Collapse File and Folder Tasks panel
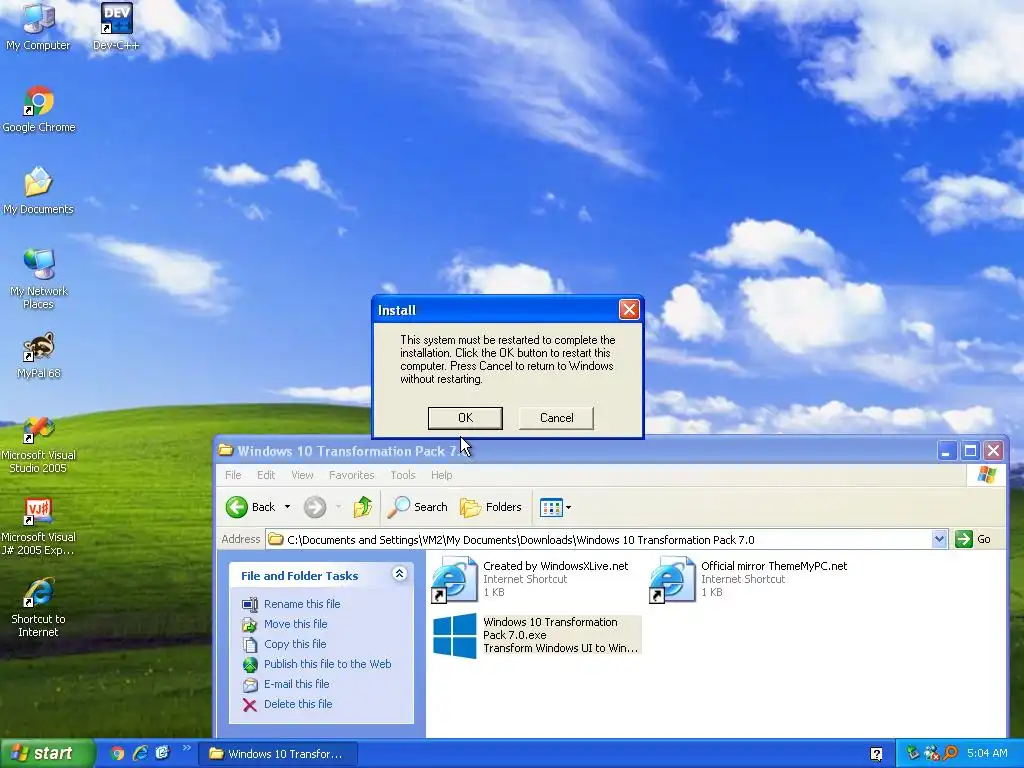The width and height of the screenshot is (1024, 768). click(399, 573)
